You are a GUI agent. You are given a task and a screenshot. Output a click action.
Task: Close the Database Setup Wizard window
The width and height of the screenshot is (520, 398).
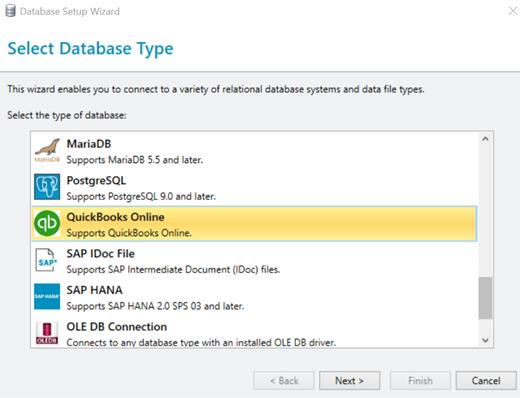512,11
